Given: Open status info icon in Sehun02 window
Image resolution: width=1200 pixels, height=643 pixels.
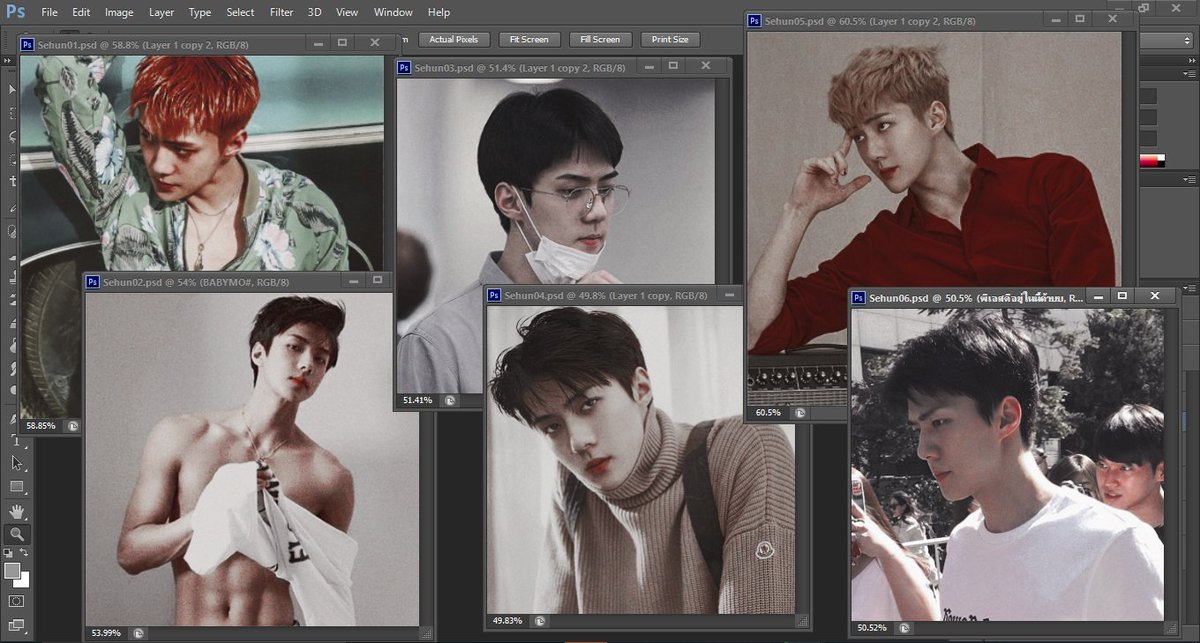Looking at the screenshot, I should pos(138,633).
